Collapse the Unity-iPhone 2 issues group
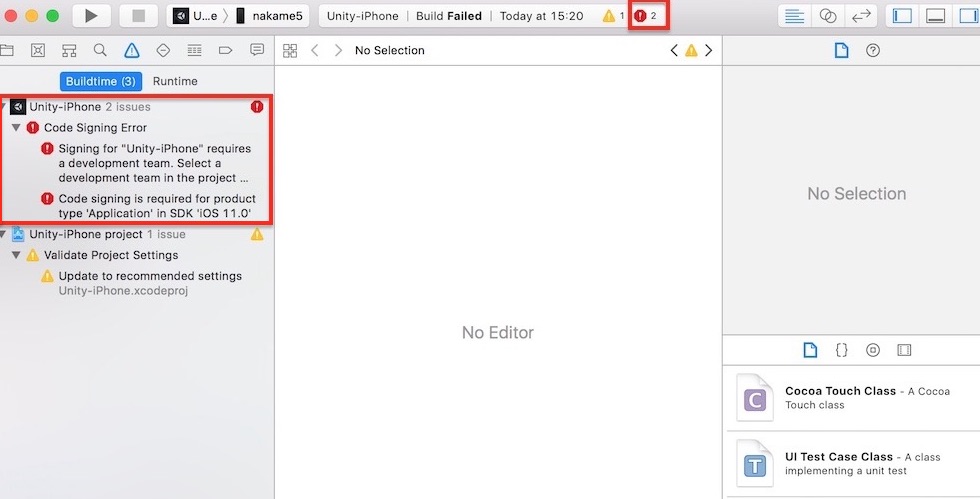The height and width of the screenshot is (499, 980). tap(3, 107)
